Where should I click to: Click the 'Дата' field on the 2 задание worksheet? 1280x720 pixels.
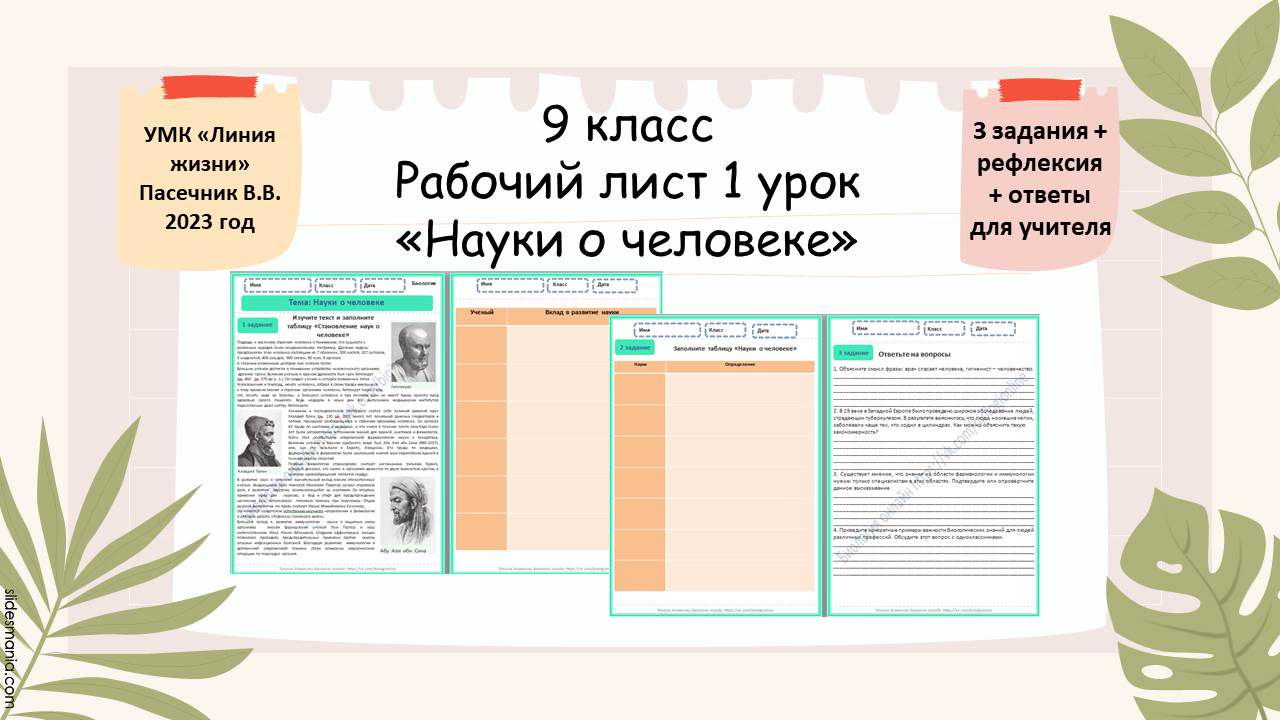tap(775, 329)
